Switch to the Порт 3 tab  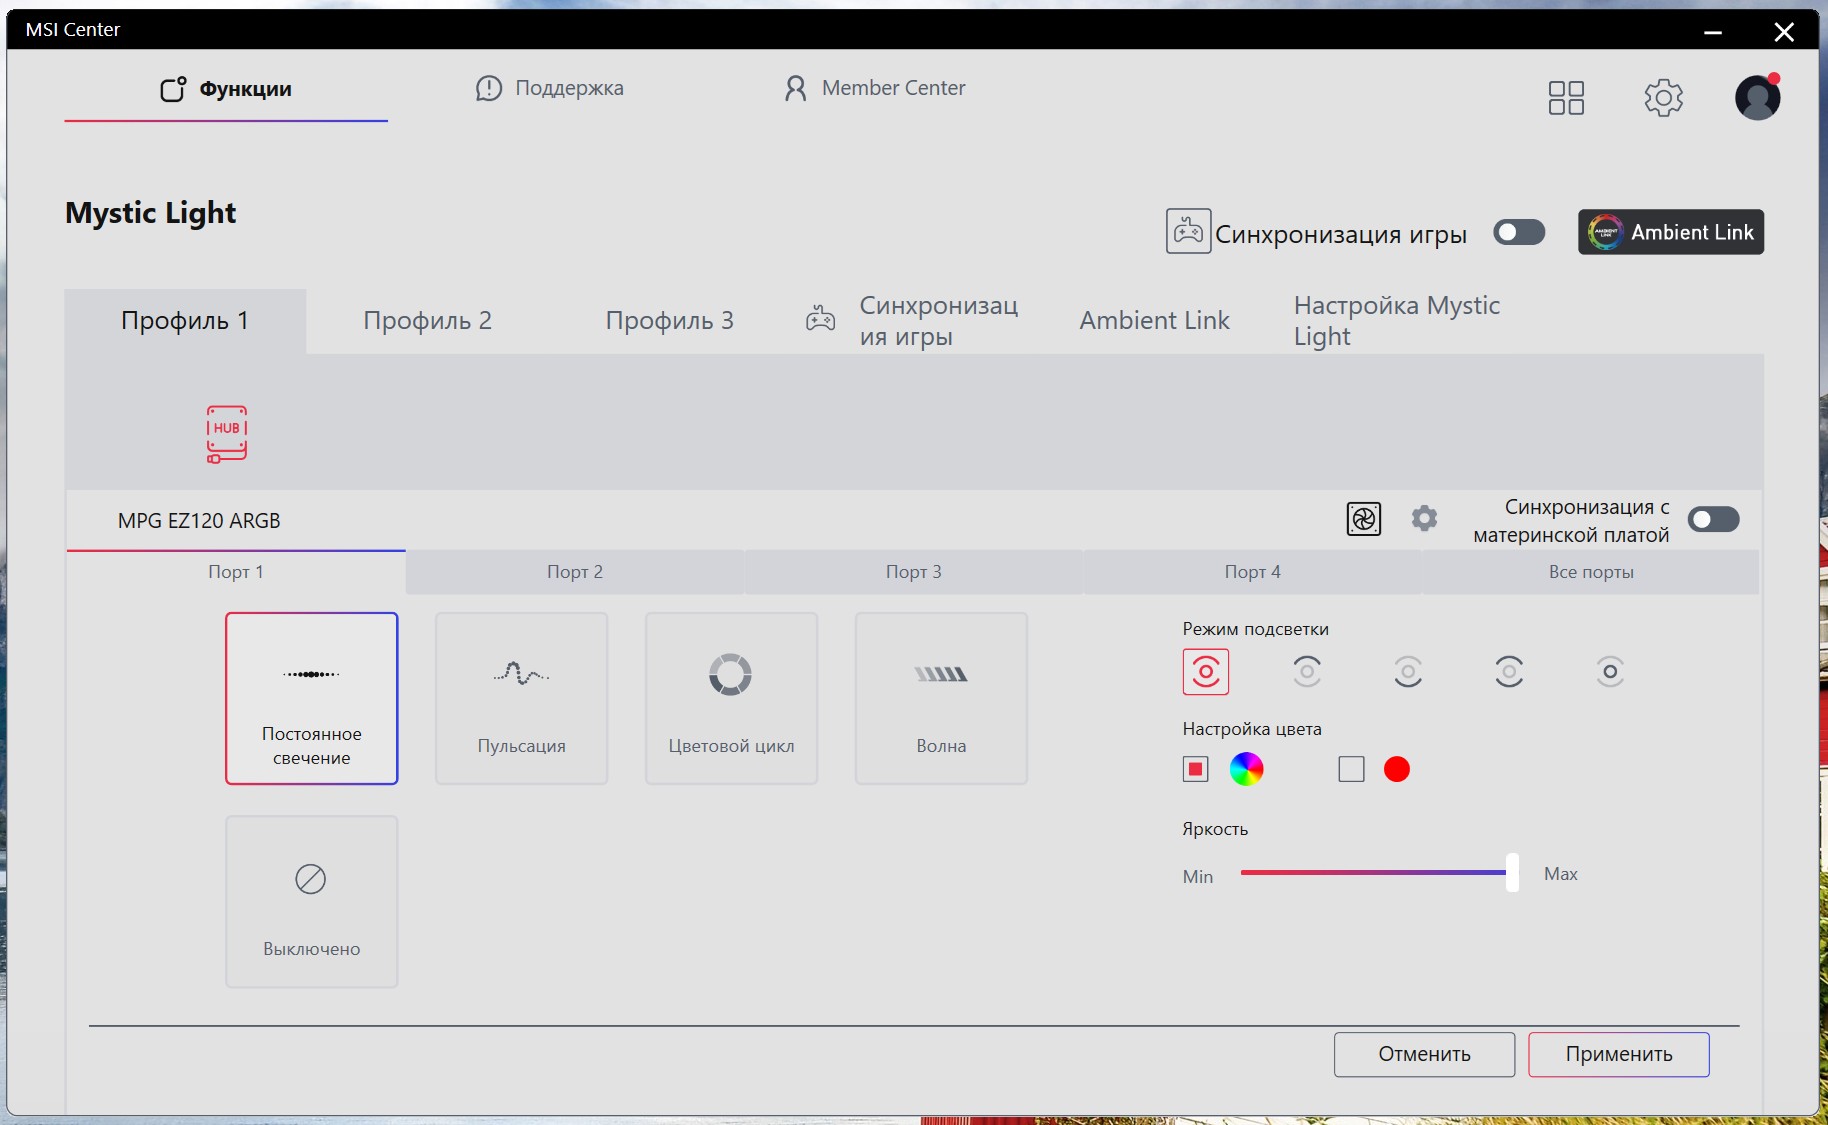pyautogui.click(x=913, y=572)
